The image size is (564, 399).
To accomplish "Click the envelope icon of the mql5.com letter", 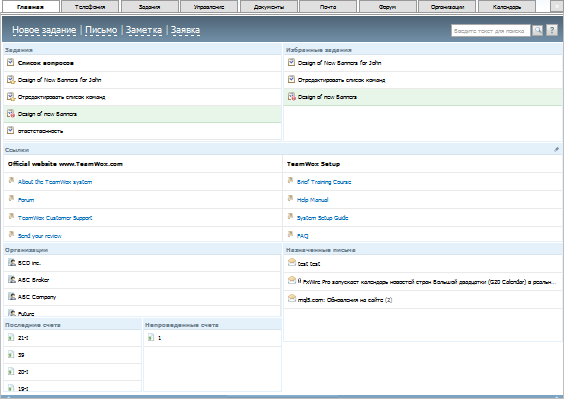I will pyautogui.click(x=292, y=298).
